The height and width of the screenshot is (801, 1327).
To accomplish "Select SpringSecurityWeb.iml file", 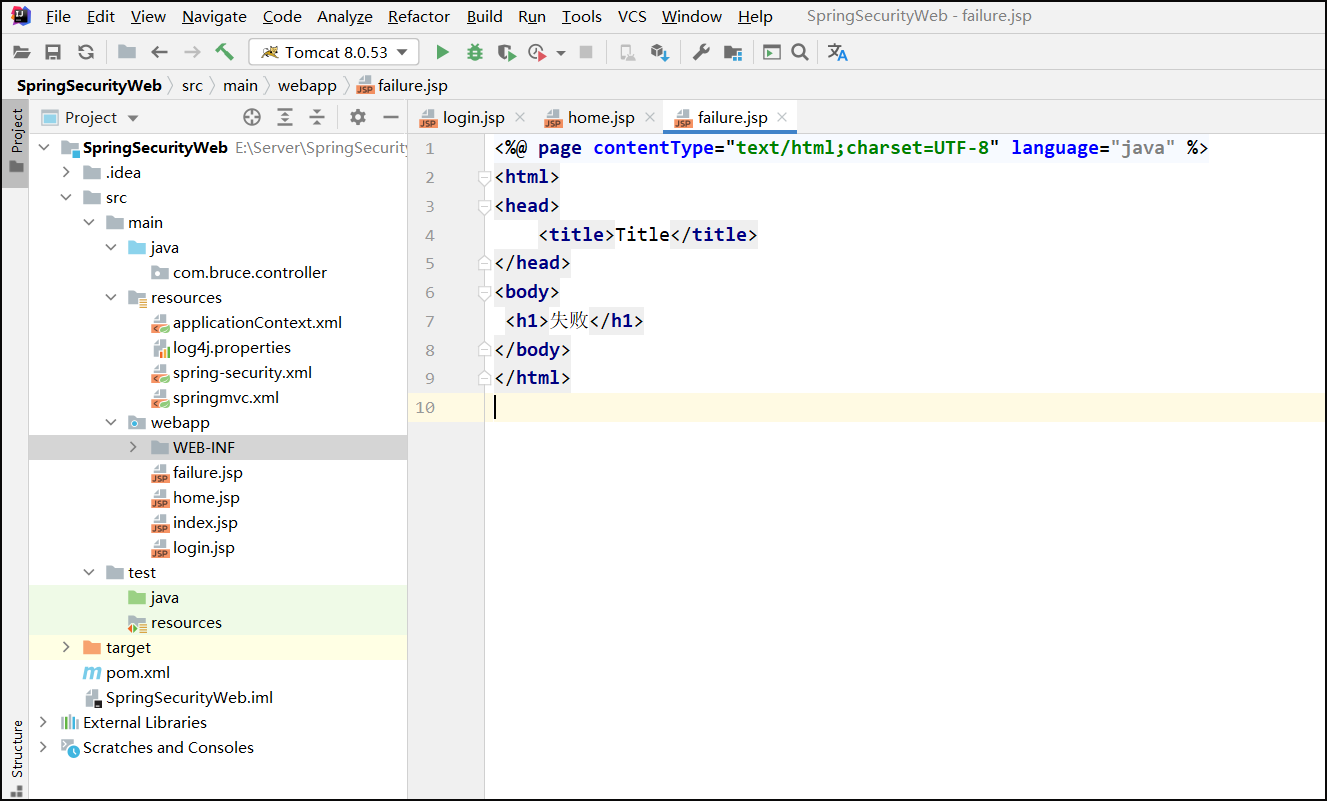I will [189, 698].
